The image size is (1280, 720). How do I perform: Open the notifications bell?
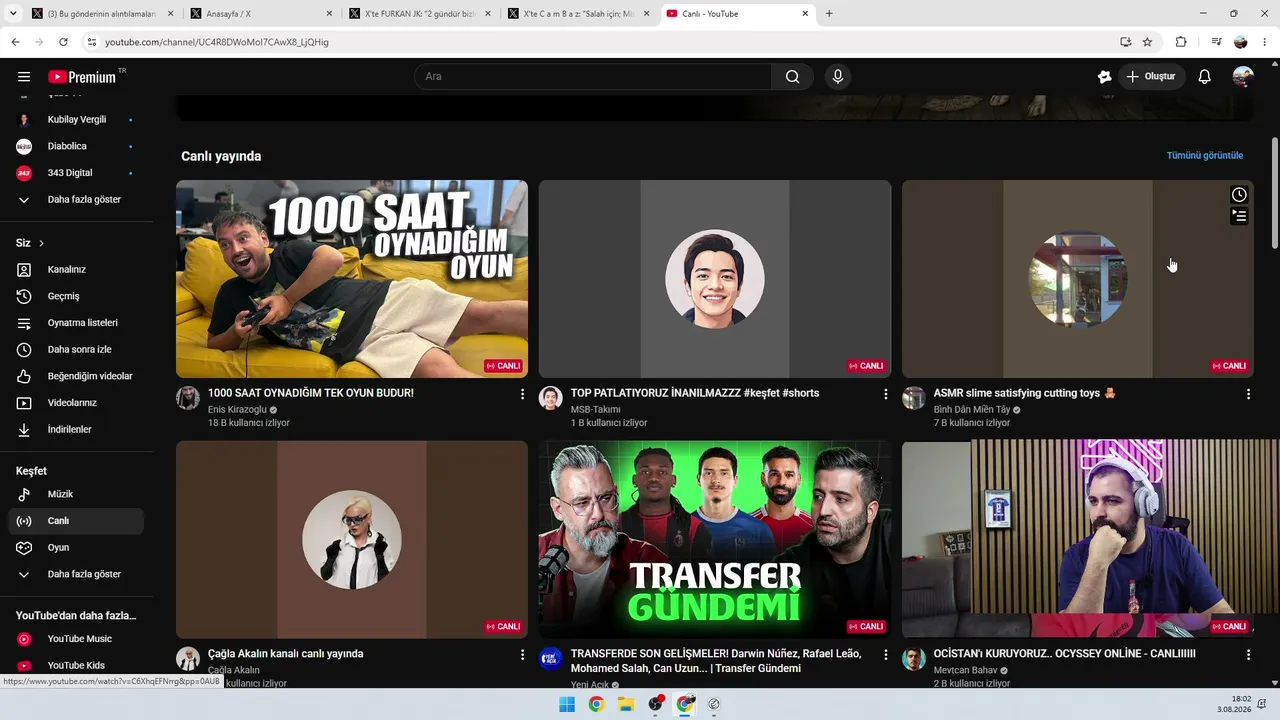click(1205, 77)
